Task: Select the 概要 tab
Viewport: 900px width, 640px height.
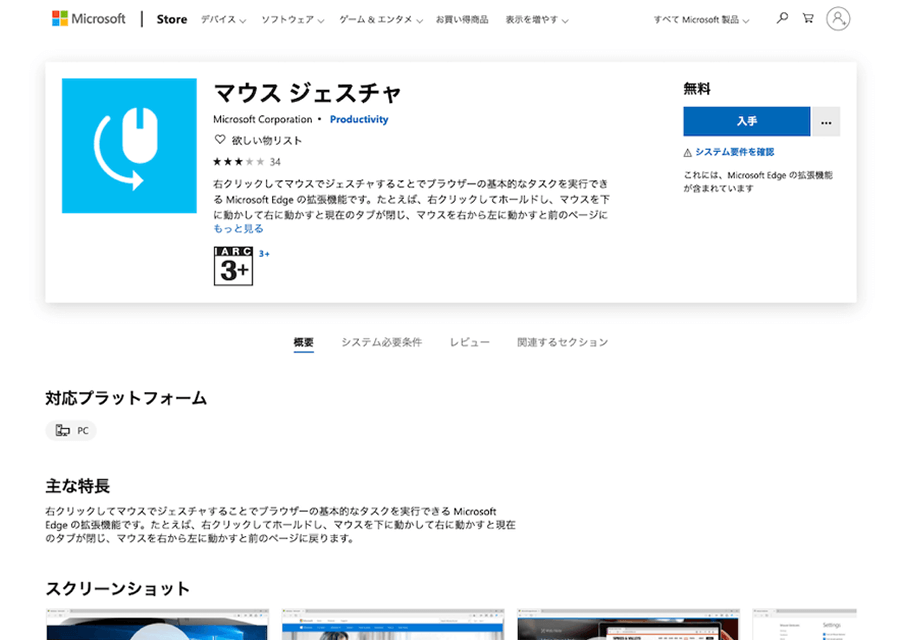Action: [304, 343]
